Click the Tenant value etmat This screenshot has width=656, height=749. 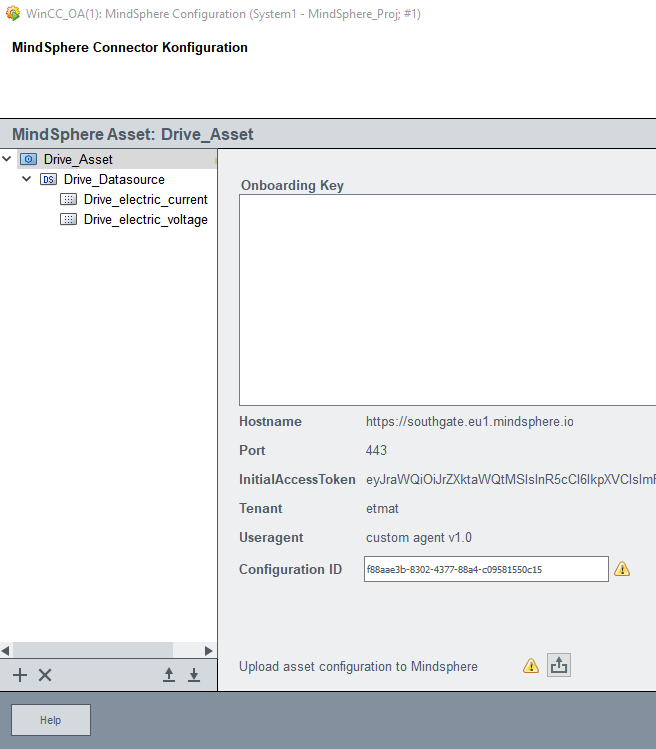382,508
